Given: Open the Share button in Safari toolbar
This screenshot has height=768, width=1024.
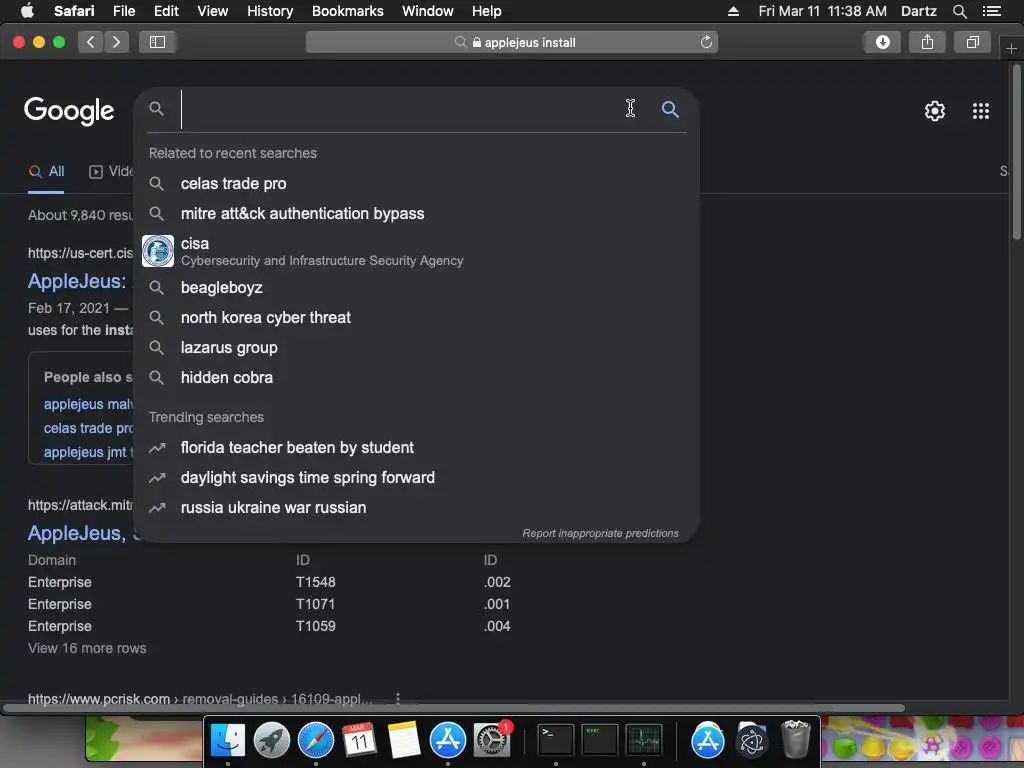Looking at the screenshot, I should tap(927, 42).
